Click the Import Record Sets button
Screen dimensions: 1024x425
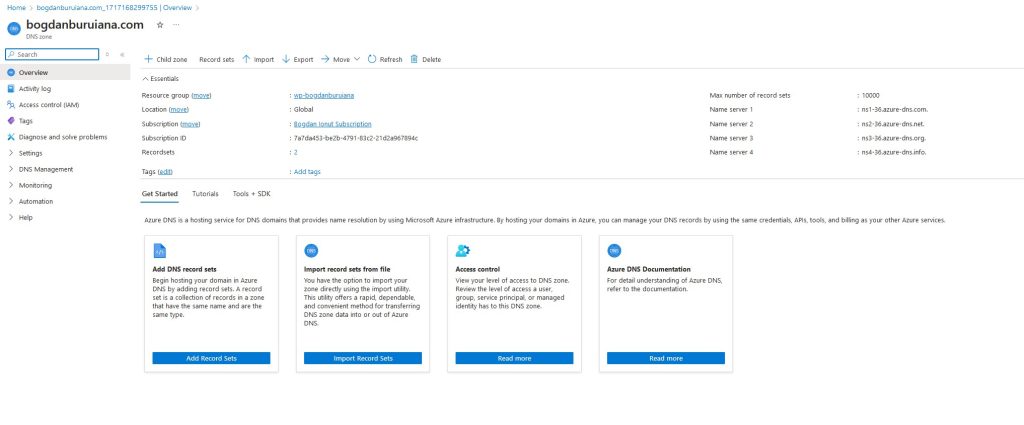coord(363,358)
